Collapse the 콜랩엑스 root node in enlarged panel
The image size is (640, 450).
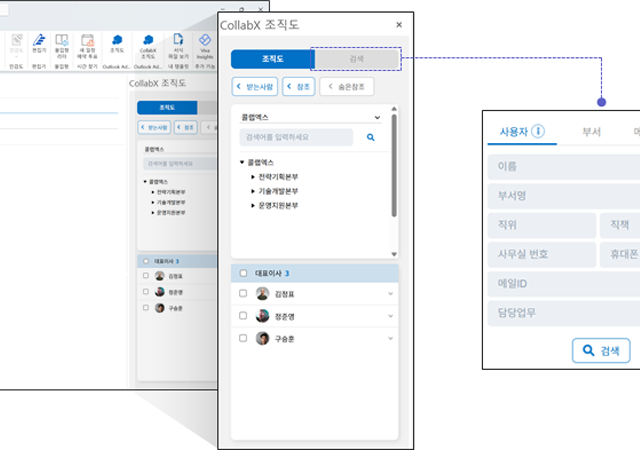[x=242, y=163]
